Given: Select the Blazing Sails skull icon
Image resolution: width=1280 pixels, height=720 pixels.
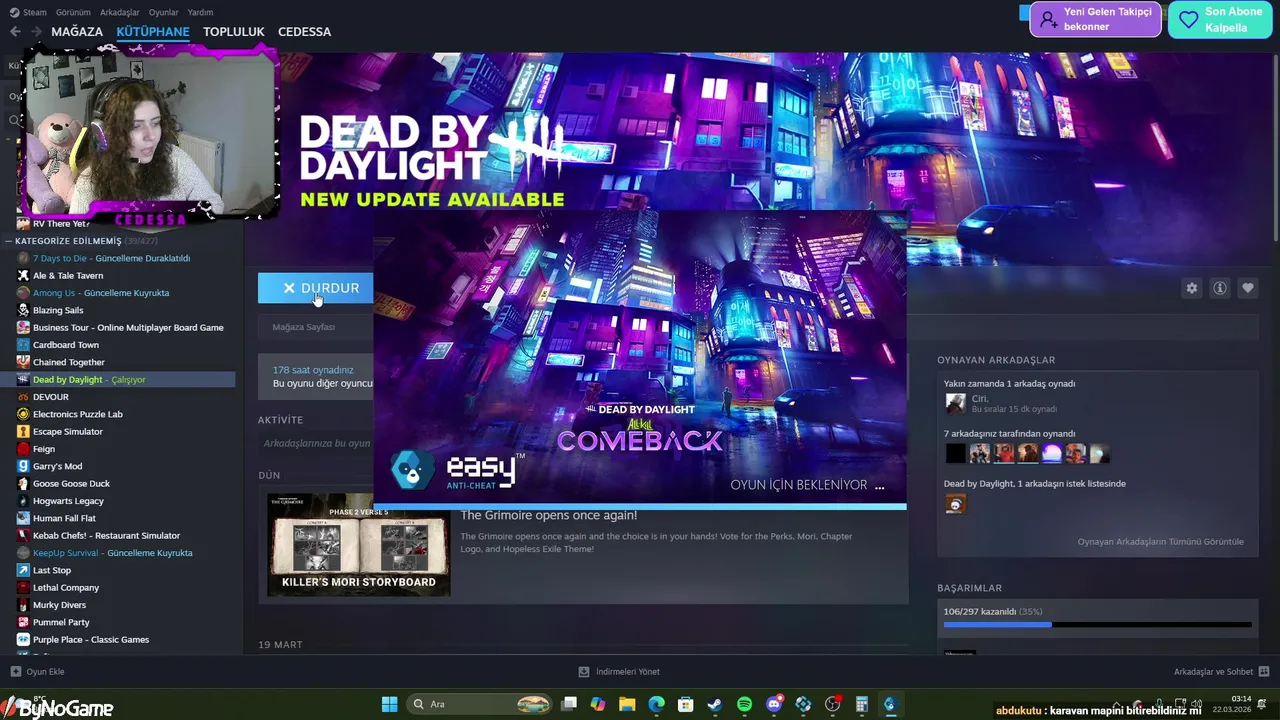Looking at the screenshot, I should [x=24, y=310].
